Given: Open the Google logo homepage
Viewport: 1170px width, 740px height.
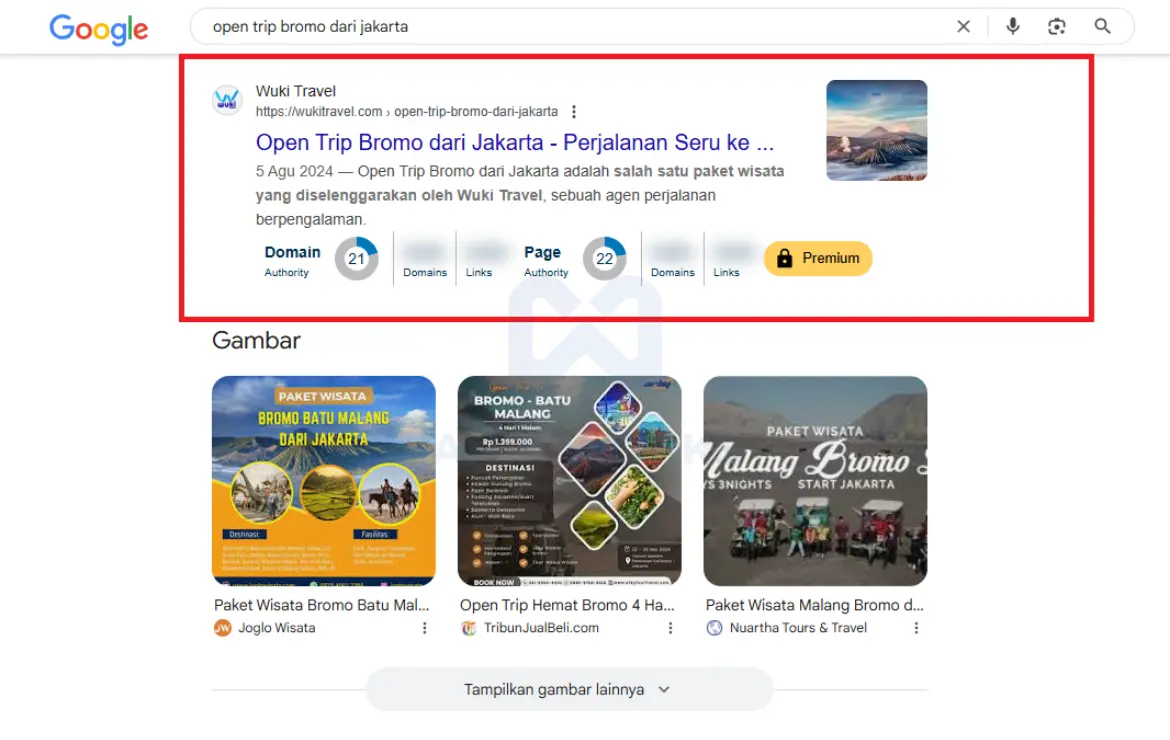Looking at the screenshot, I should pyautogui.click(x=98, y=29).
